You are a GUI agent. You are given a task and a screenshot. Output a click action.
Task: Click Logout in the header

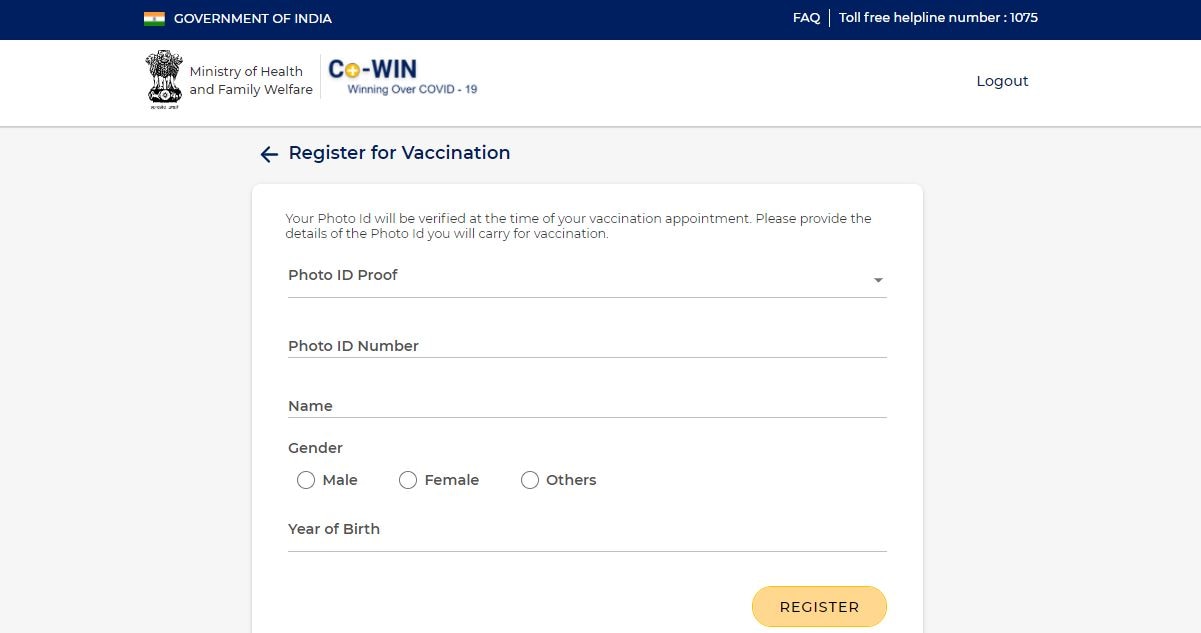click(1002, 81)
